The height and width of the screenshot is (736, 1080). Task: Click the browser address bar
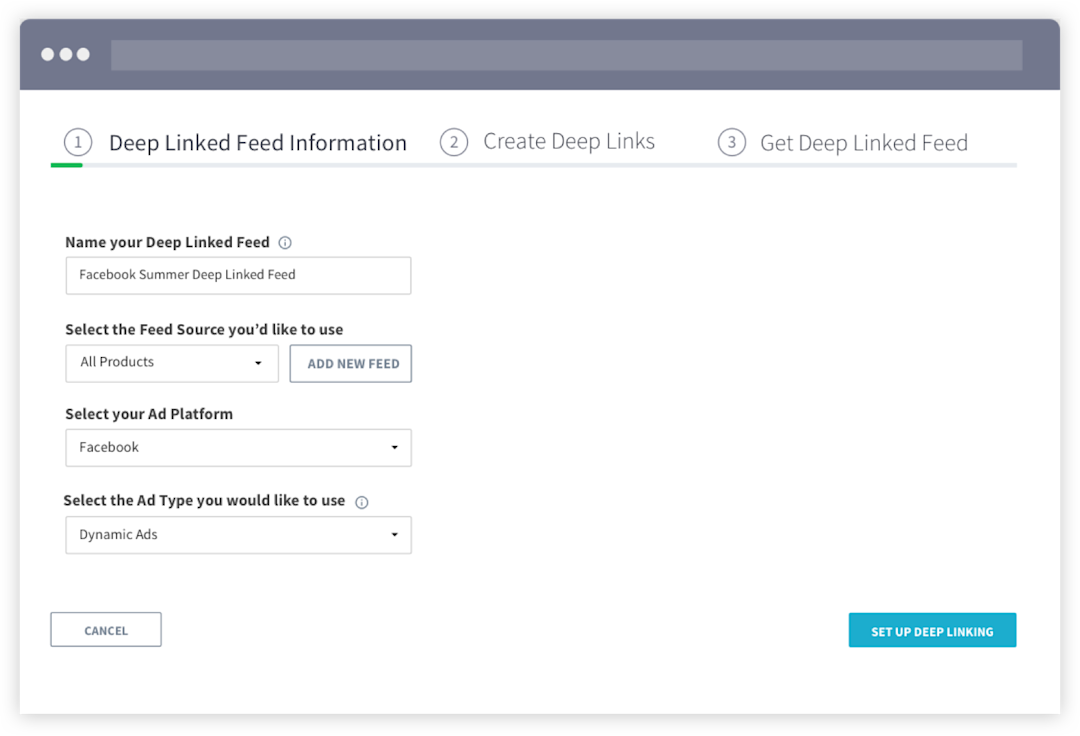[x=566, y=55]
